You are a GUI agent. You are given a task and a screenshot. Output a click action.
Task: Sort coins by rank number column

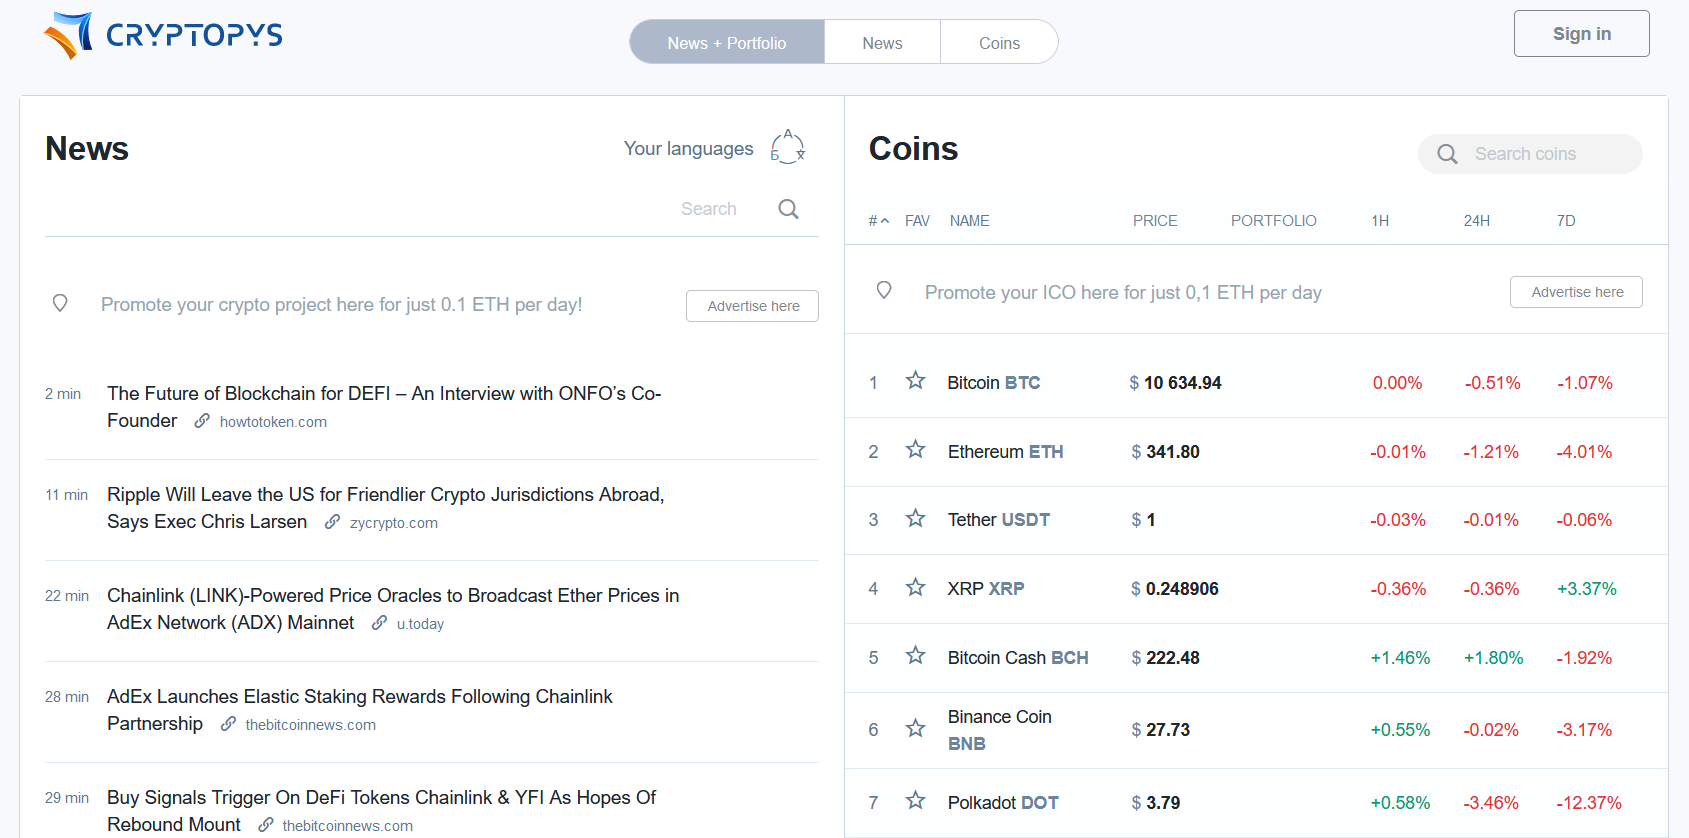[878, 221]
